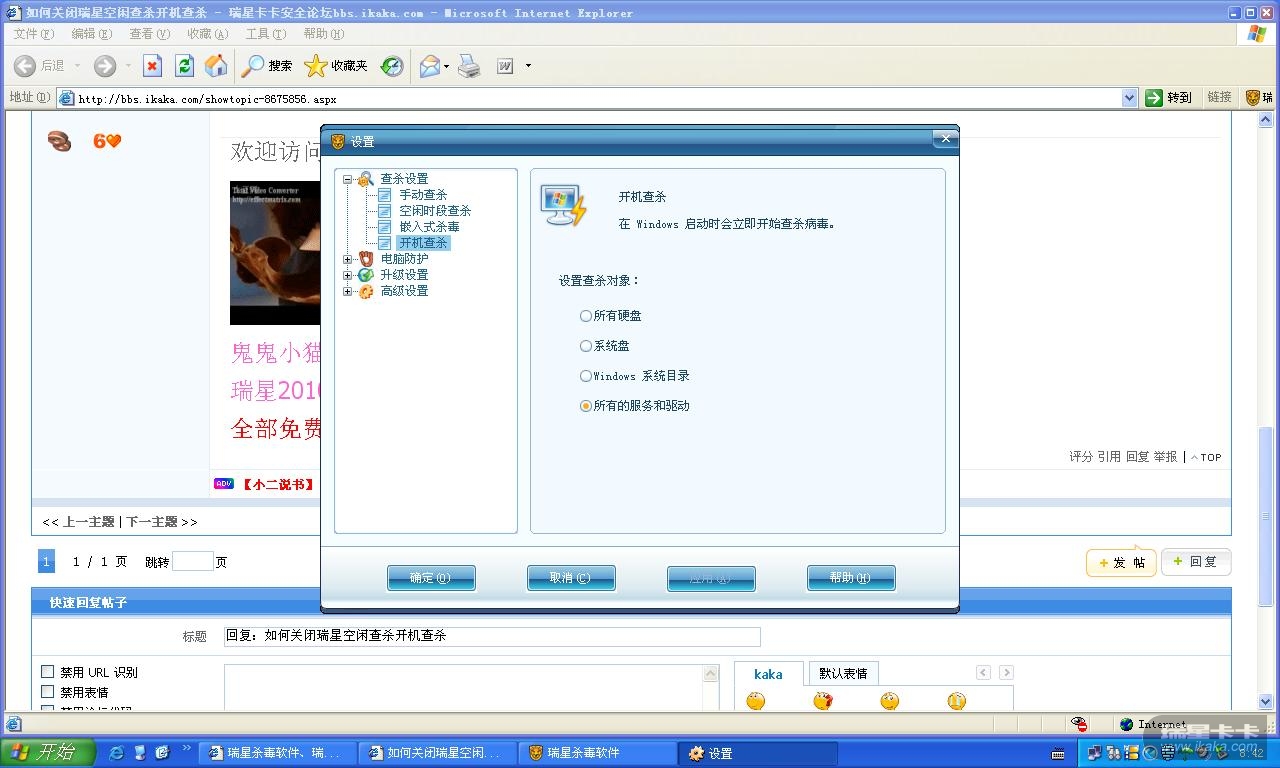Click the 上一主题 link
Screen dimensions: 1280x768
coord(89,522)
